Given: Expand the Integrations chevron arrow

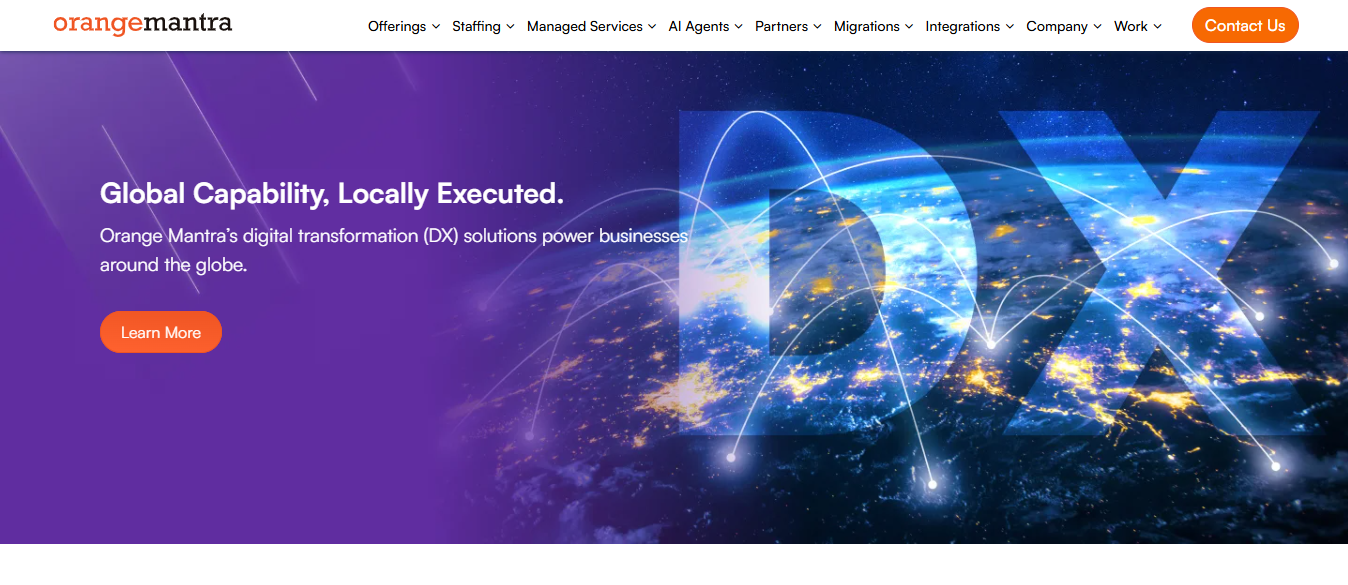Looking at the screenshot, I should [x=1010, y=27].
